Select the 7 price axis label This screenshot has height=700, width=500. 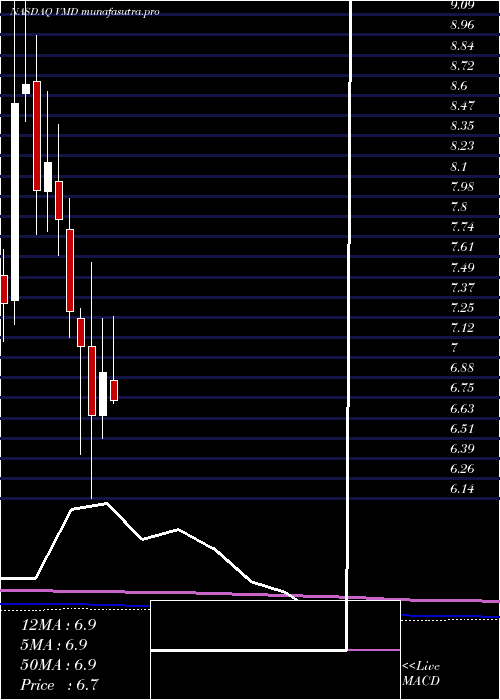pos(455,348)
